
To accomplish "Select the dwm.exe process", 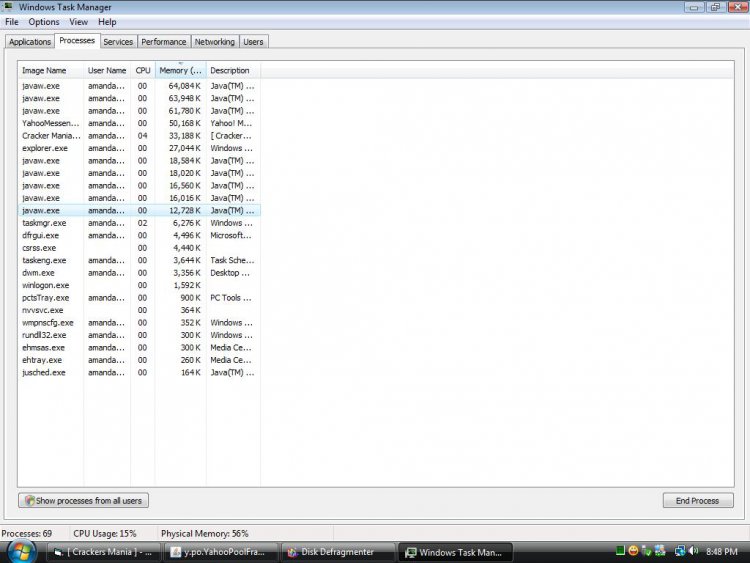I will (x=139, y=273).
